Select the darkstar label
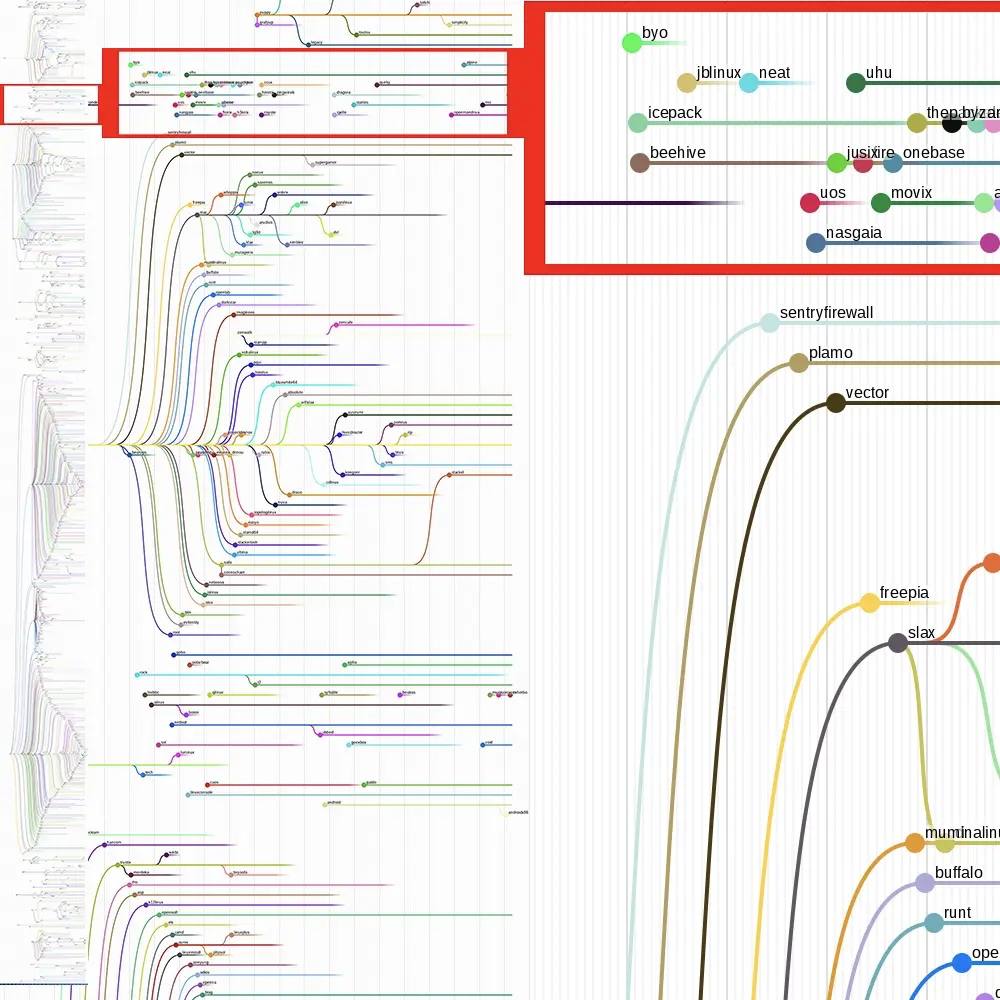The image size is (1000, 1000). point(228,302)
